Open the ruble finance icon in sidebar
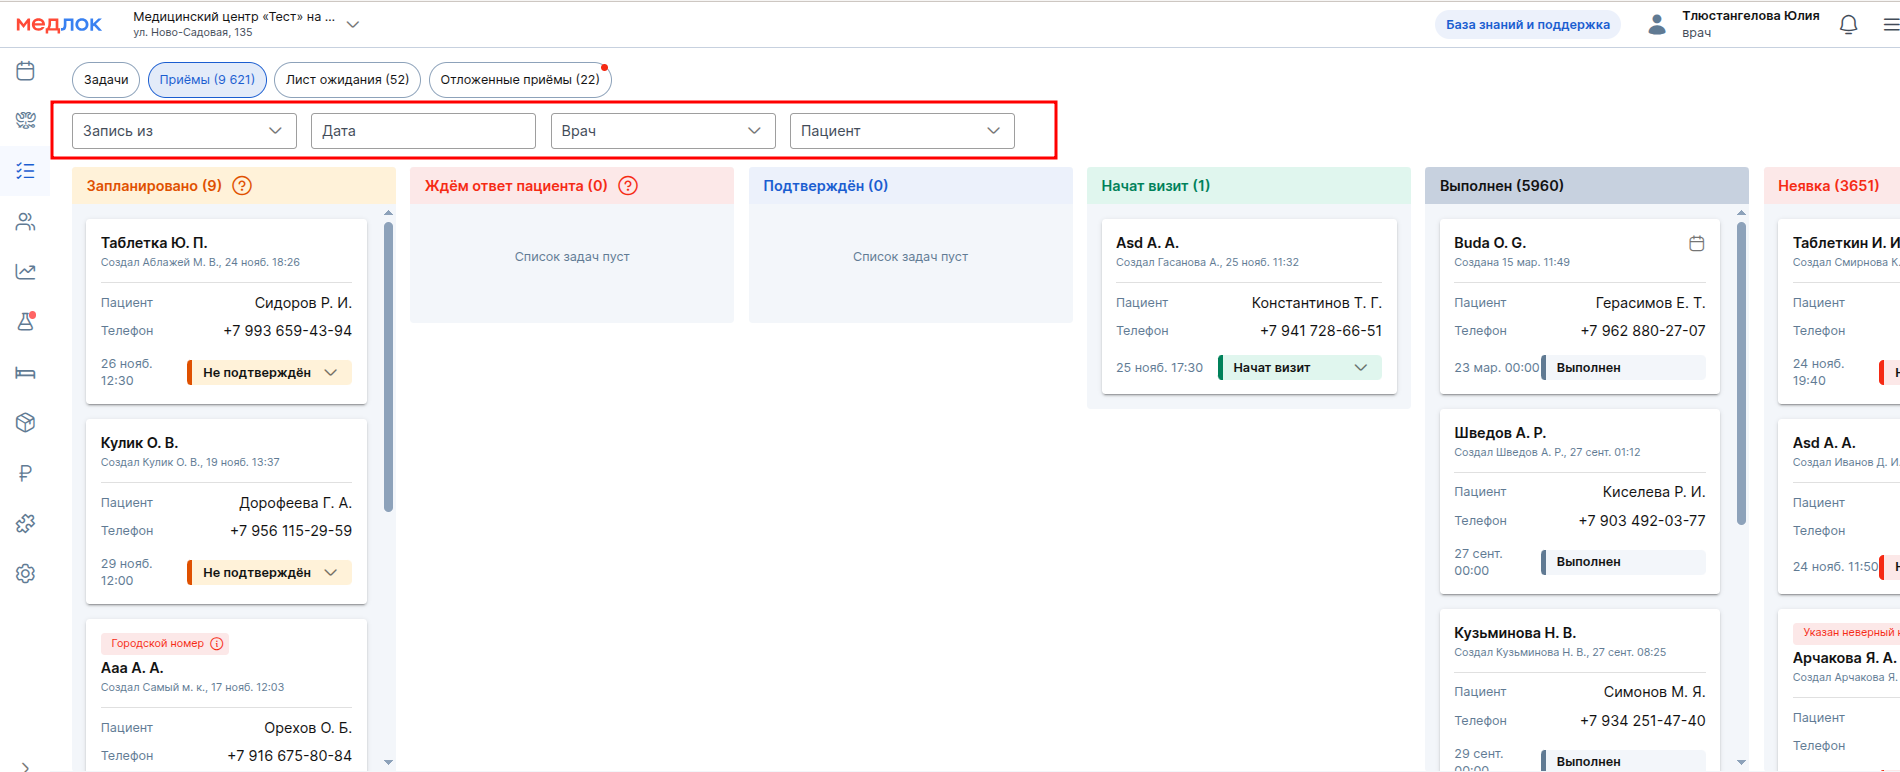This screenshot has height=772, width=1900. [26, 473]
